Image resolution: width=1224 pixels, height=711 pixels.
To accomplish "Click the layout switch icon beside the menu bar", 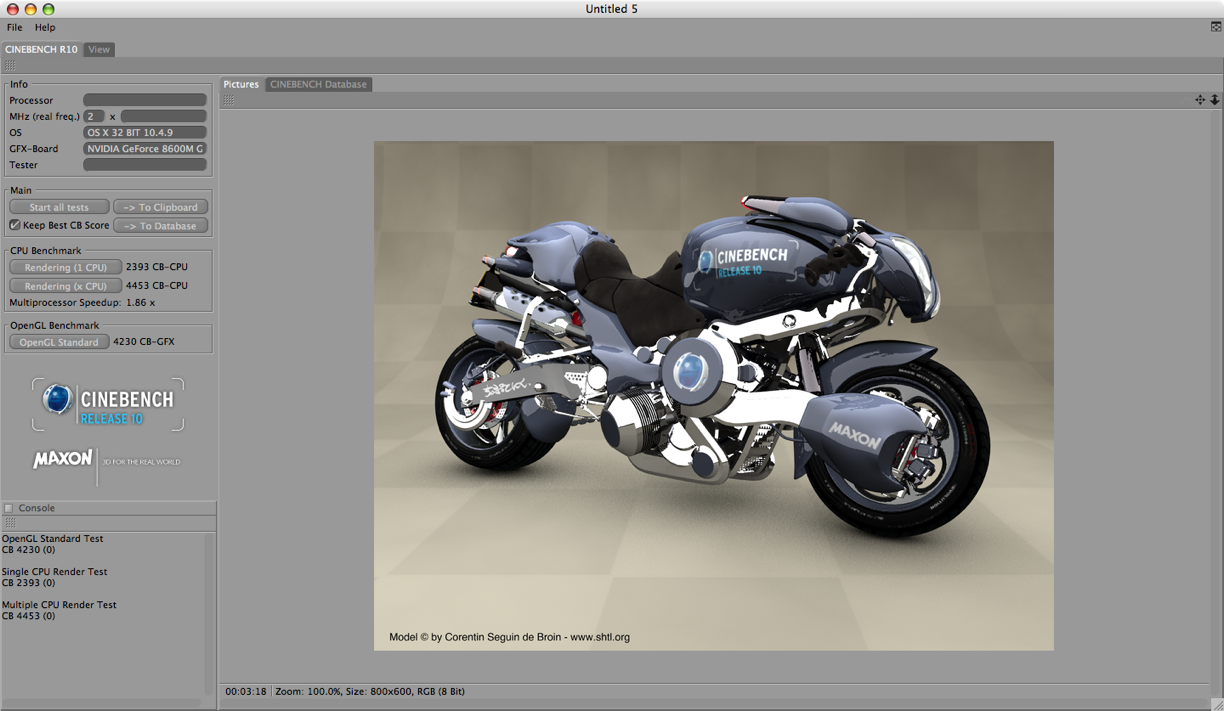I will coord(1215,27).
